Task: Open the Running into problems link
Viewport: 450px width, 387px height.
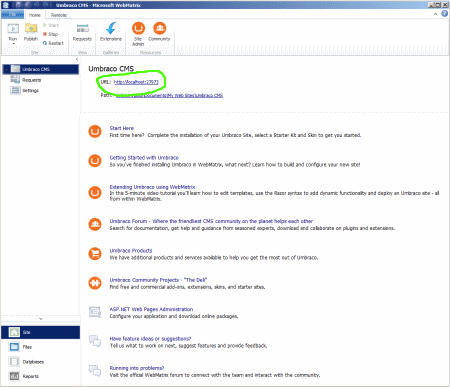Action: pyautogui.click(x=137, y=368)
